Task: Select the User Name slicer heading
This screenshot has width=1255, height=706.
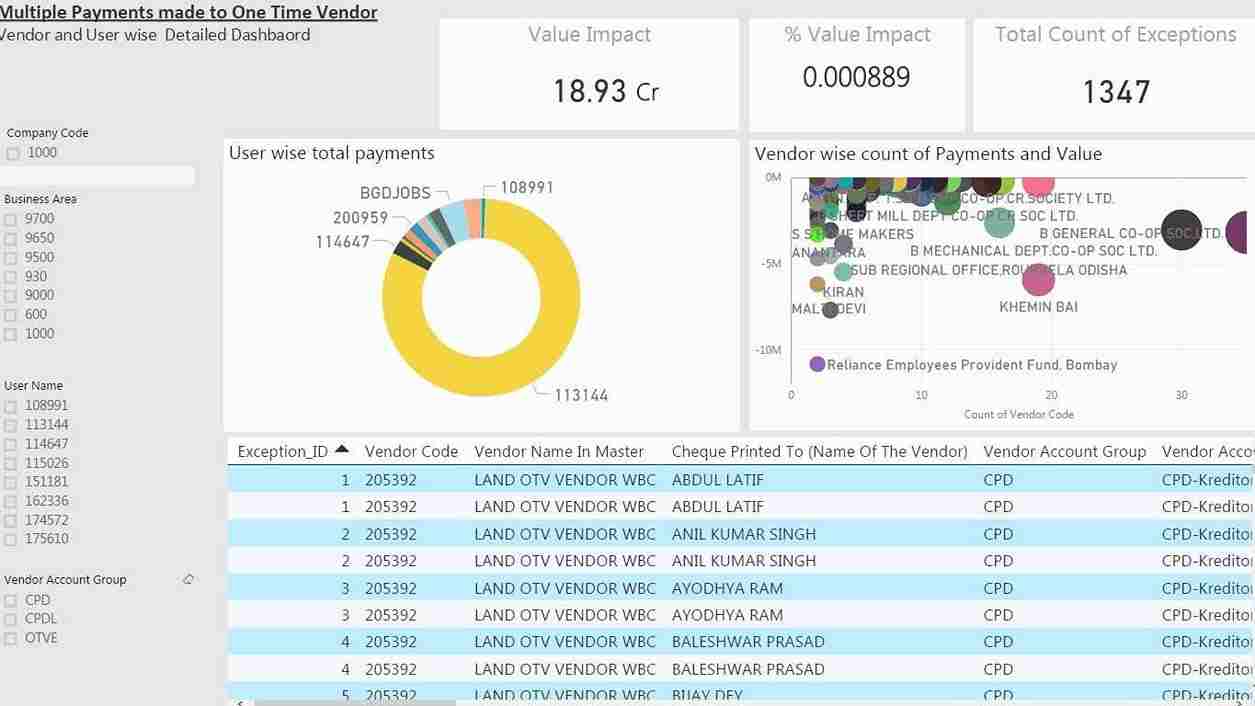Action: tap(34, 385)
